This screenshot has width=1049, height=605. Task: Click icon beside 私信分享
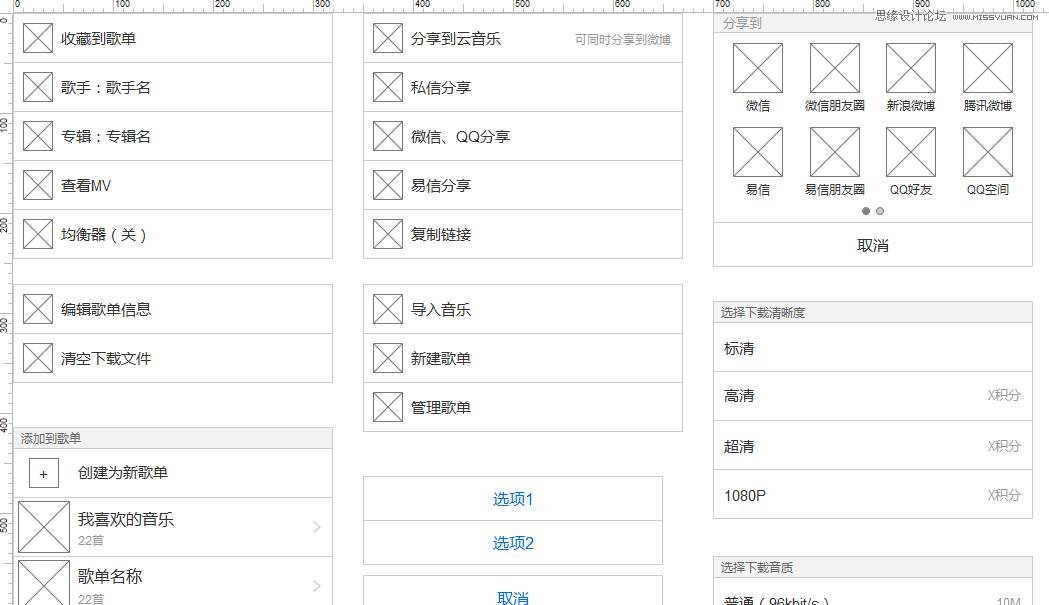click(388, 87)
